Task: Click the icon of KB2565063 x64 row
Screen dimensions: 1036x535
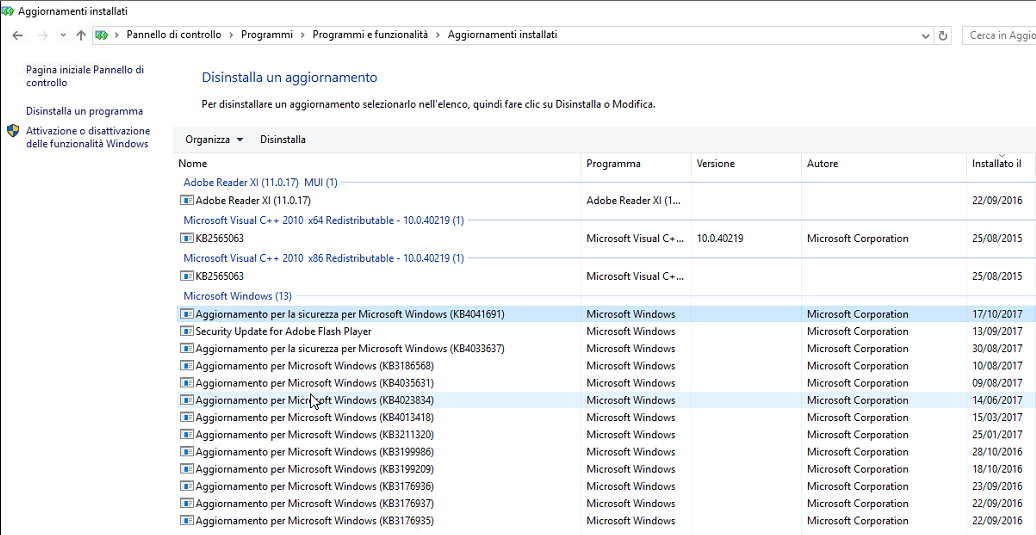Action: coord(187,238)
